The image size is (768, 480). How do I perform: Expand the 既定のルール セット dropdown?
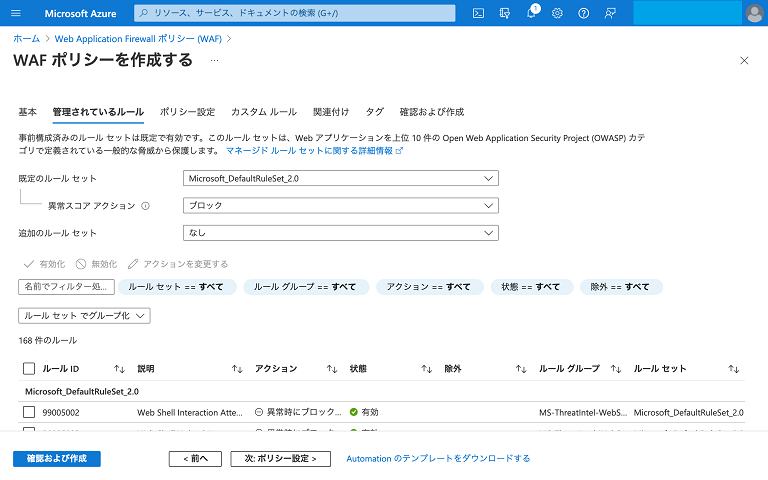coord(340,179)
